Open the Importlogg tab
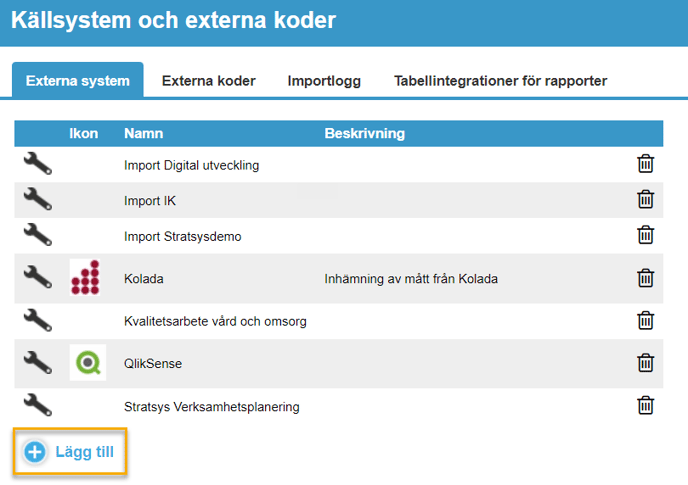The height and width of the screenshot is (485, 688). click(x=324, y=81)
